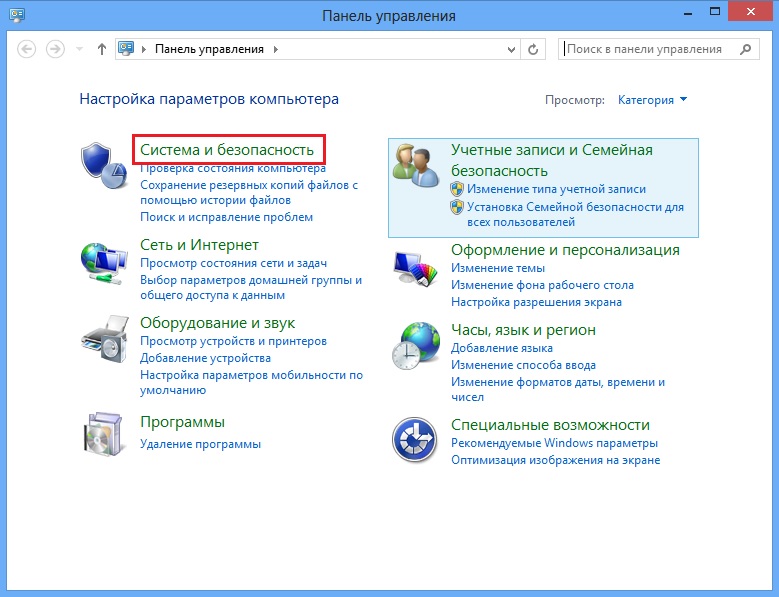Click Изменение темы link

(x=498, y=268)
